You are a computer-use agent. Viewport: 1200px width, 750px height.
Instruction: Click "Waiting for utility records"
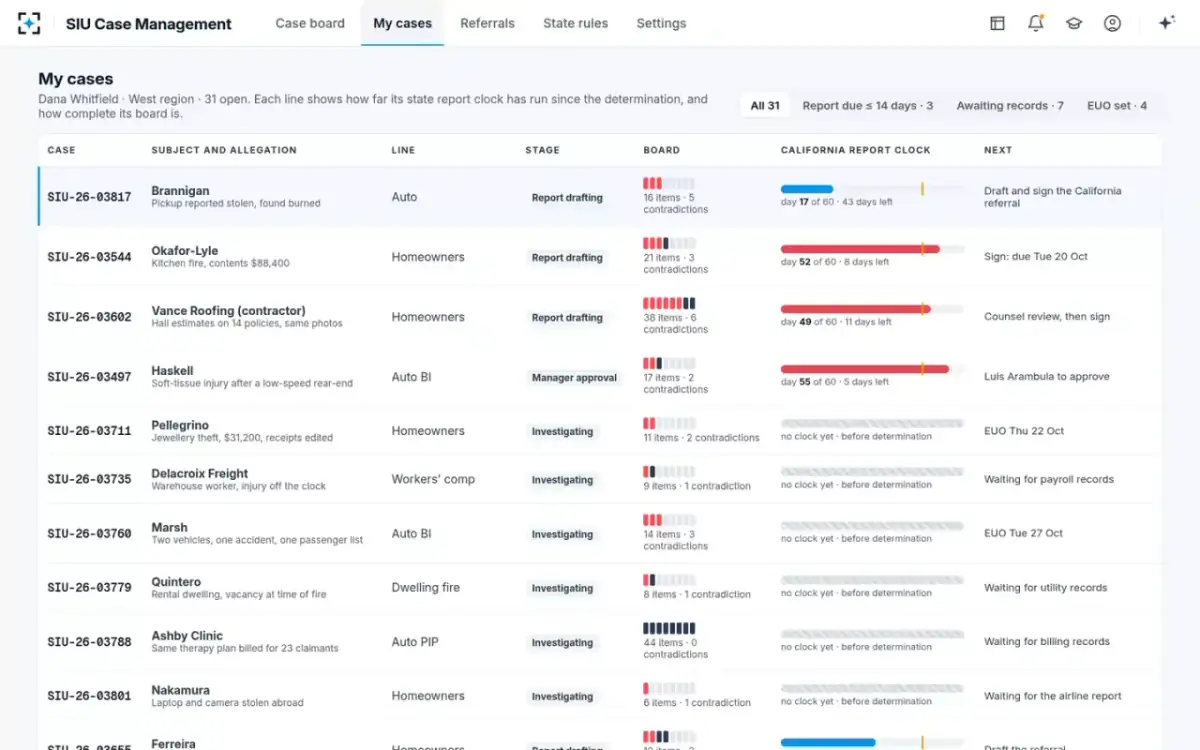click(1046, 588)
